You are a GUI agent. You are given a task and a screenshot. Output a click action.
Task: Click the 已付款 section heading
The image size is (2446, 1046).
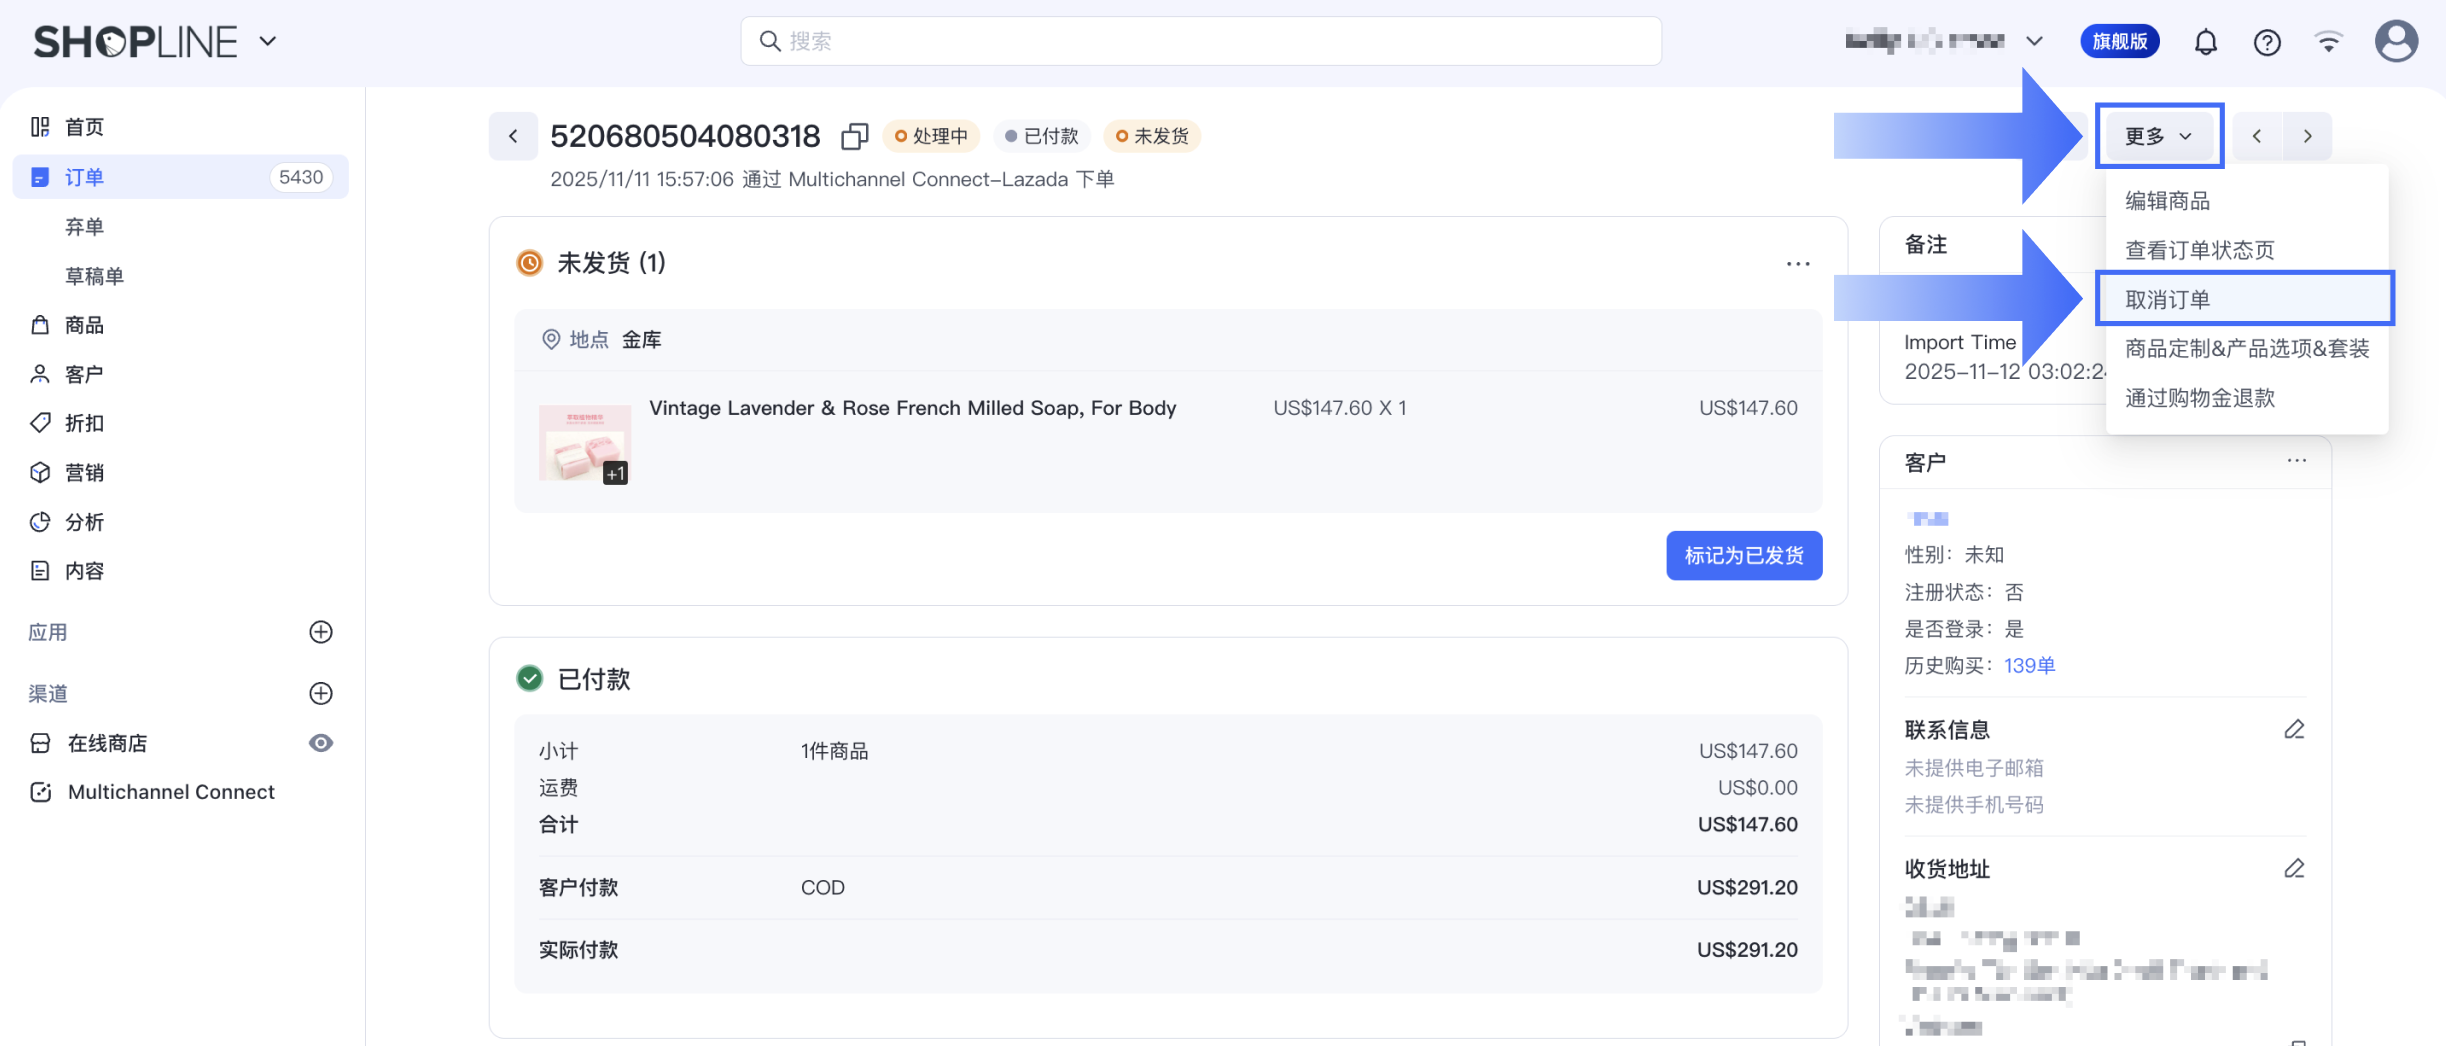tap(594, 680)
